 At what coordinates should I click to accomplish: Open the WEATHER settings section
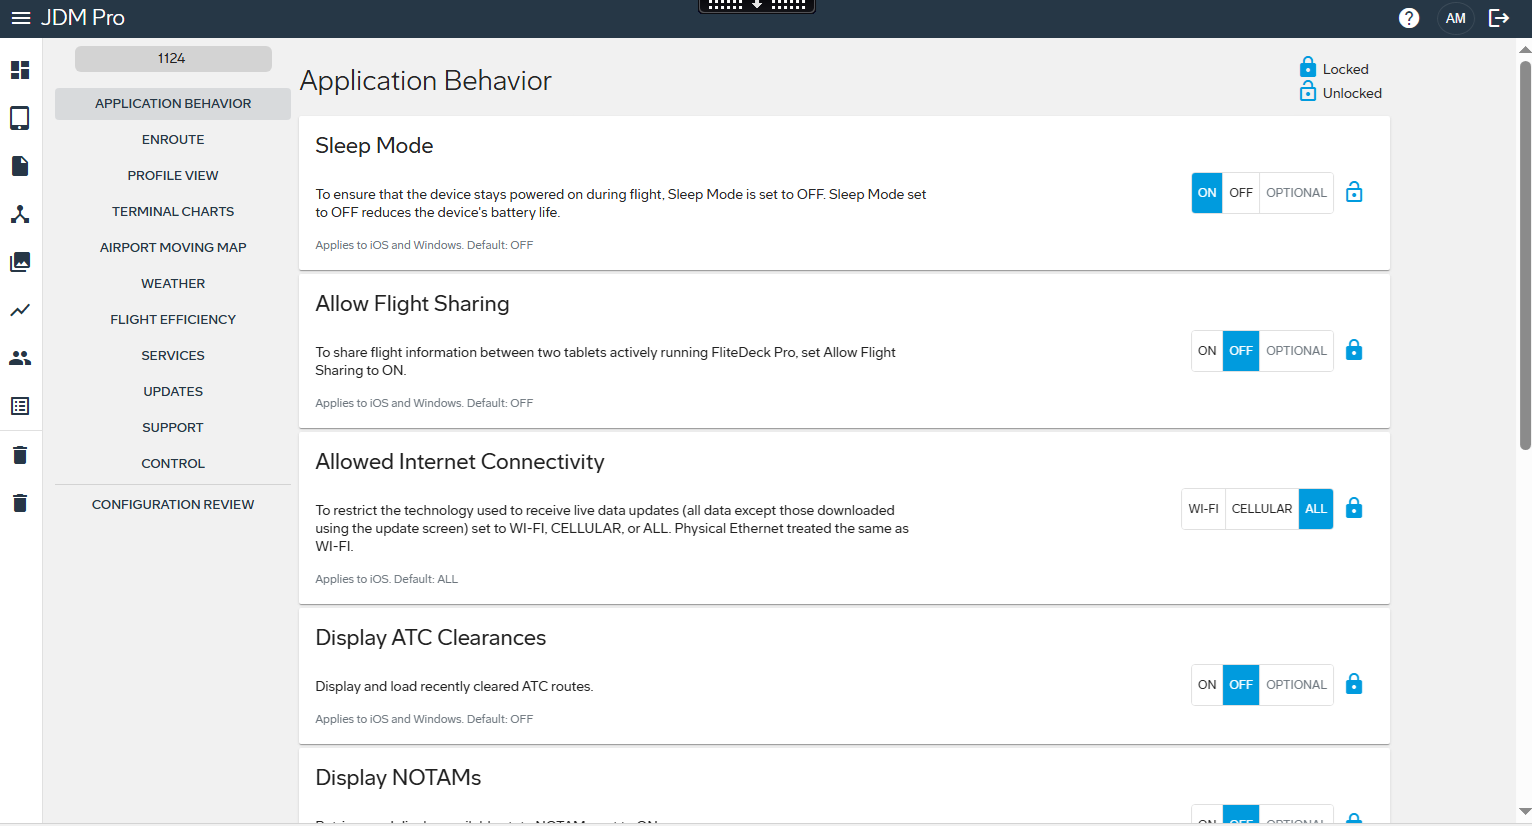pos(172,283)
